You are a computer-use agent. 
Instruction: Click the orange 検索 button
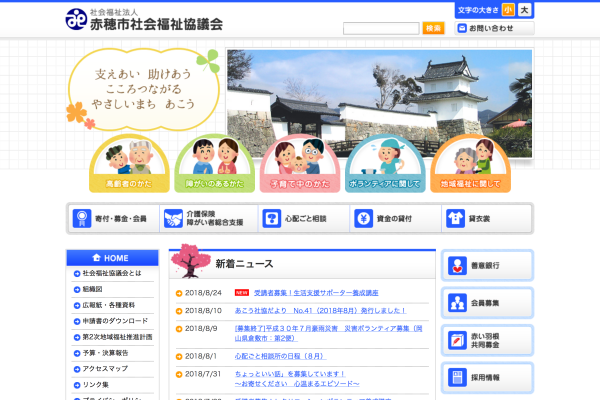433,28
